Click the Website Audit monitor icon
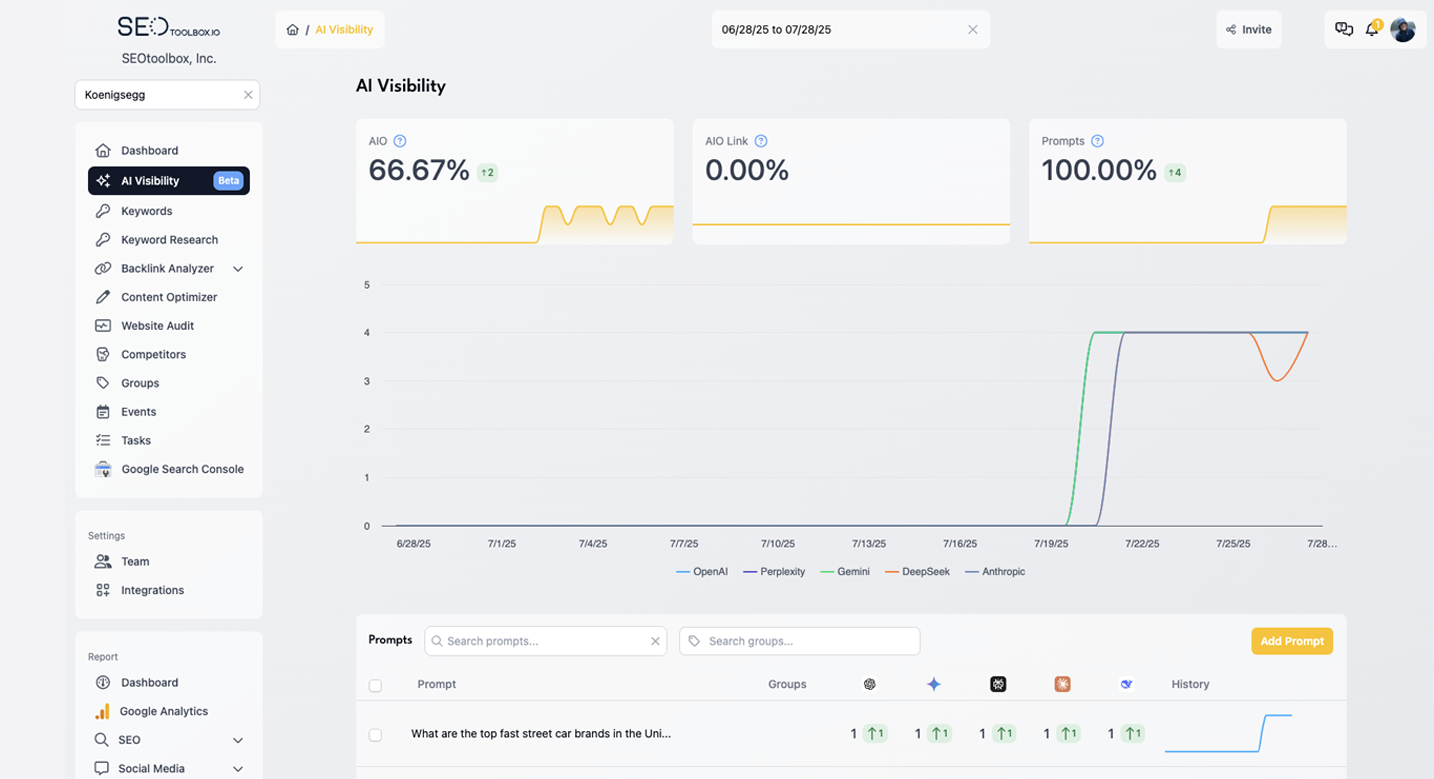1434x779 pixels. pyautogui.click(x=102, y=326)
